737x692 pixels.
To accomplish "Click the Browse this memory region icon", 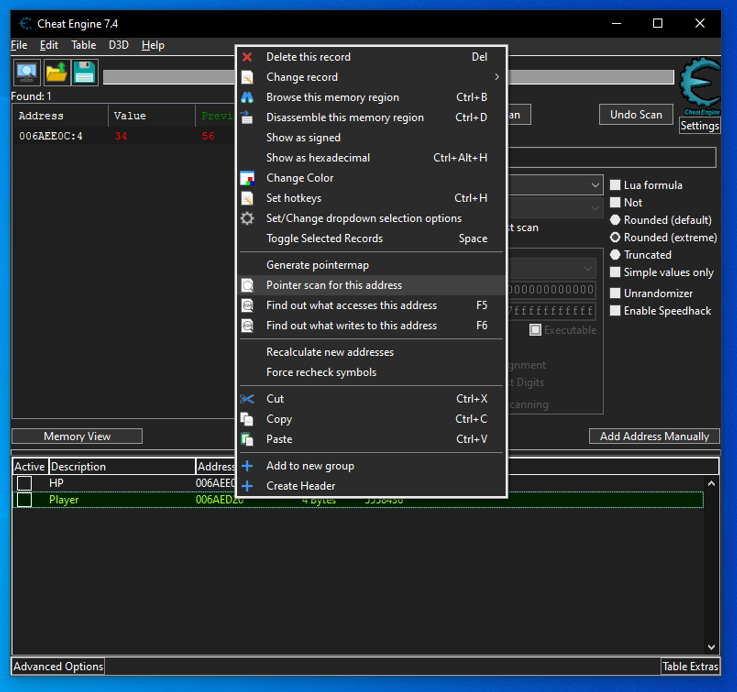I will (x=247, y=97).
